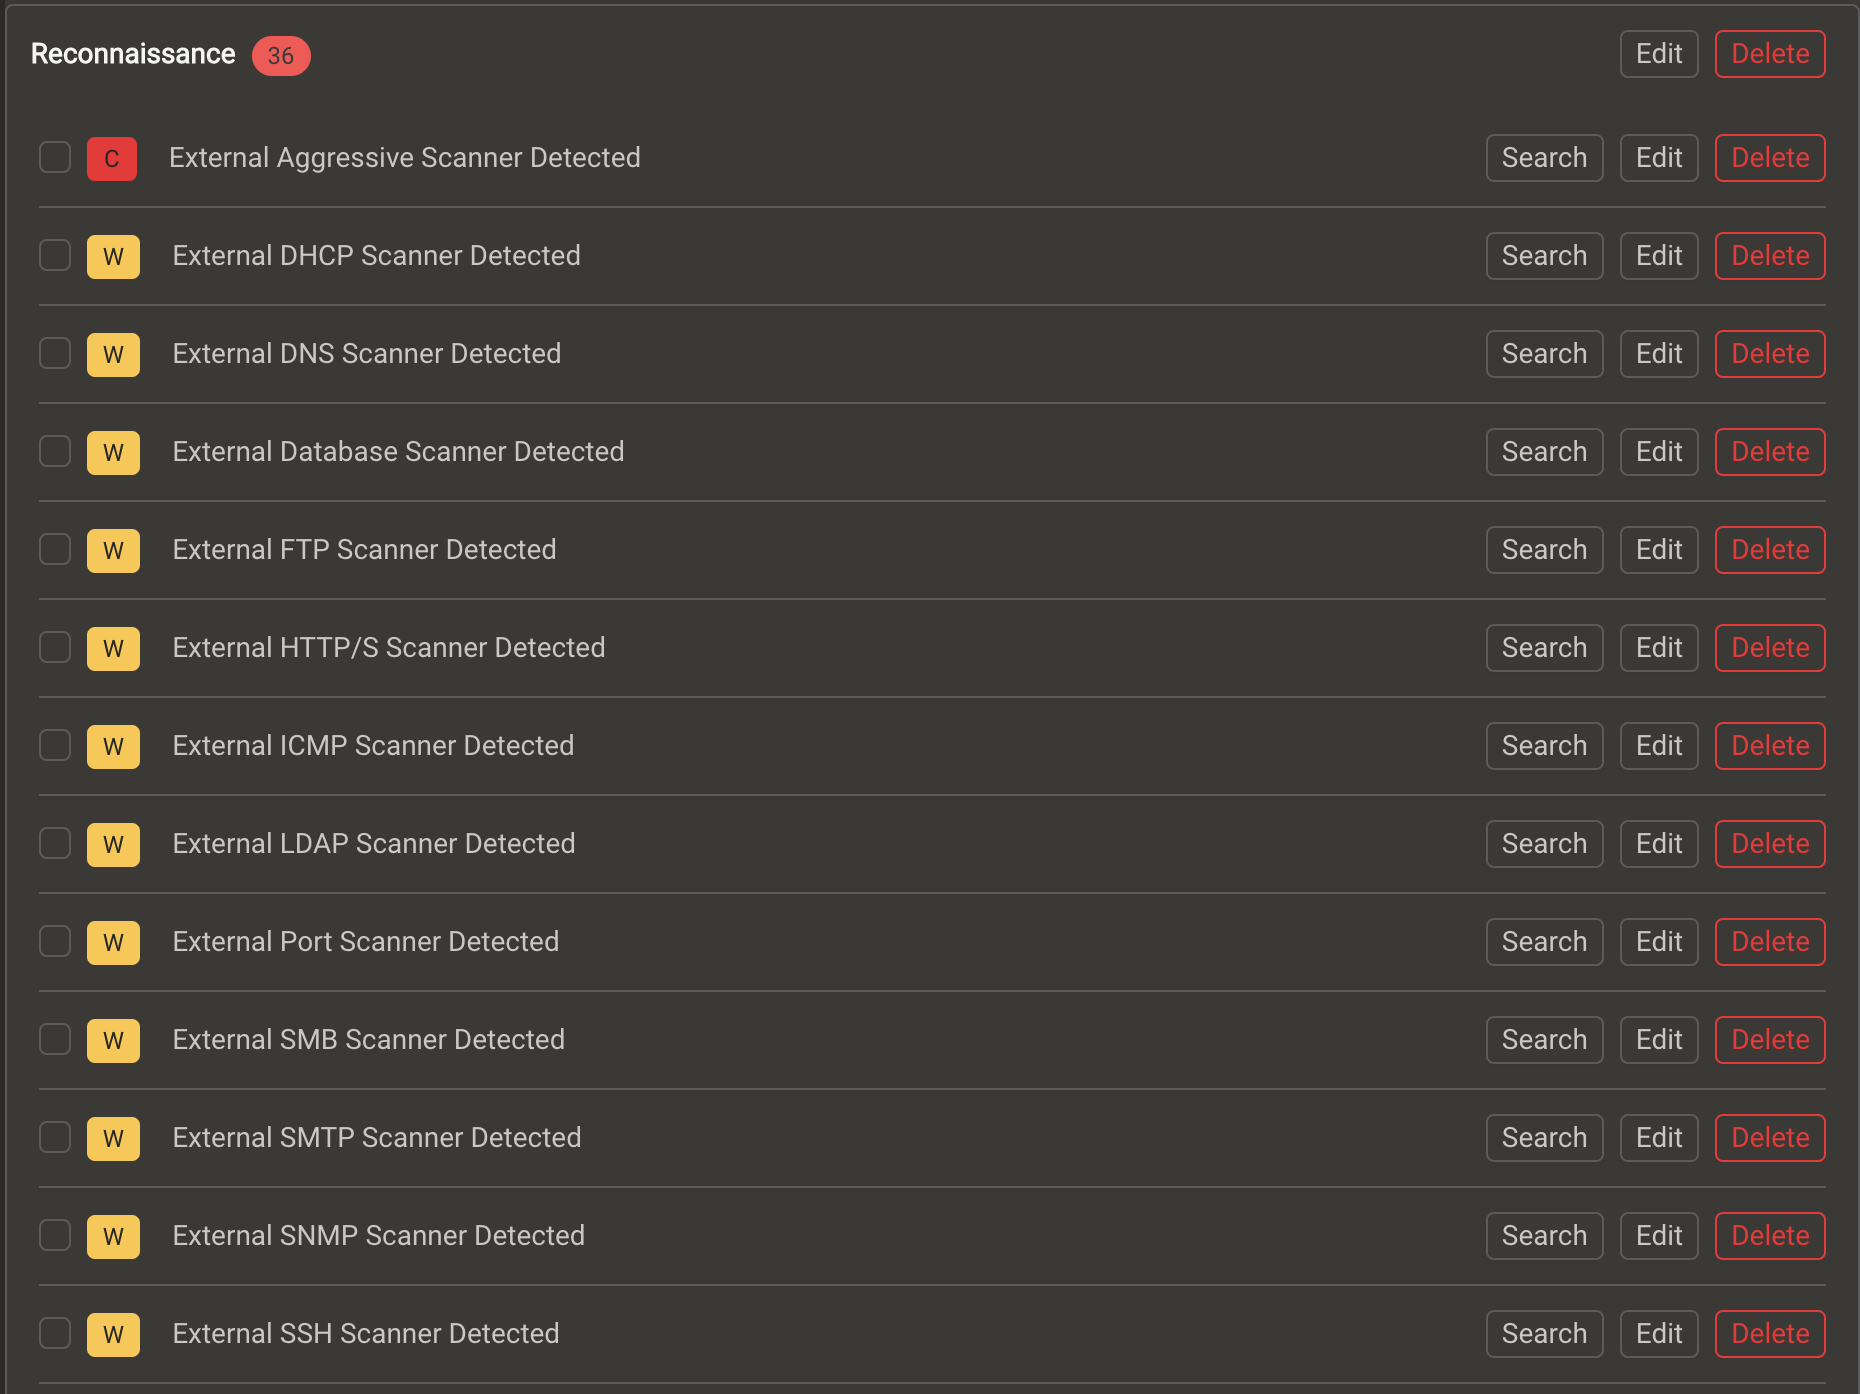
Task: Click the W badge for SMTP Scanner
Action: (113, 1138)
